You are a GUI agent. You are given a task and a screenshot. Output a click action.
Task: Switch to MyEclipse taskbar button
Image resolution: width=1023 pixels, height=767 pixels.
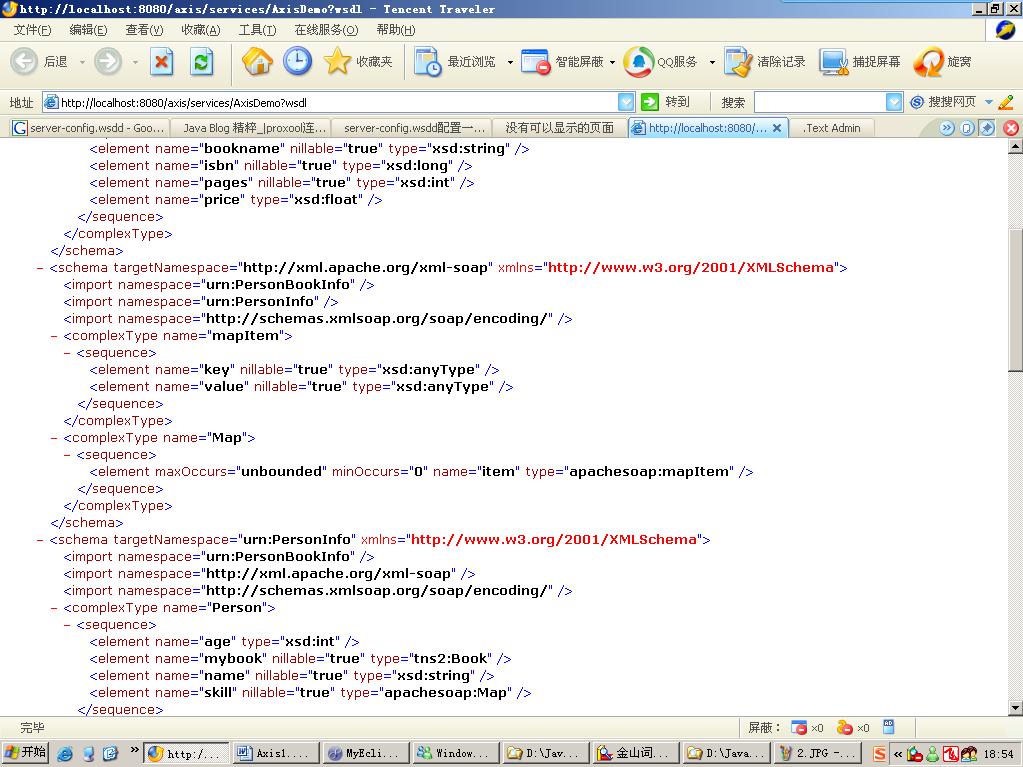pyautogui.click(x=366, y=753)
